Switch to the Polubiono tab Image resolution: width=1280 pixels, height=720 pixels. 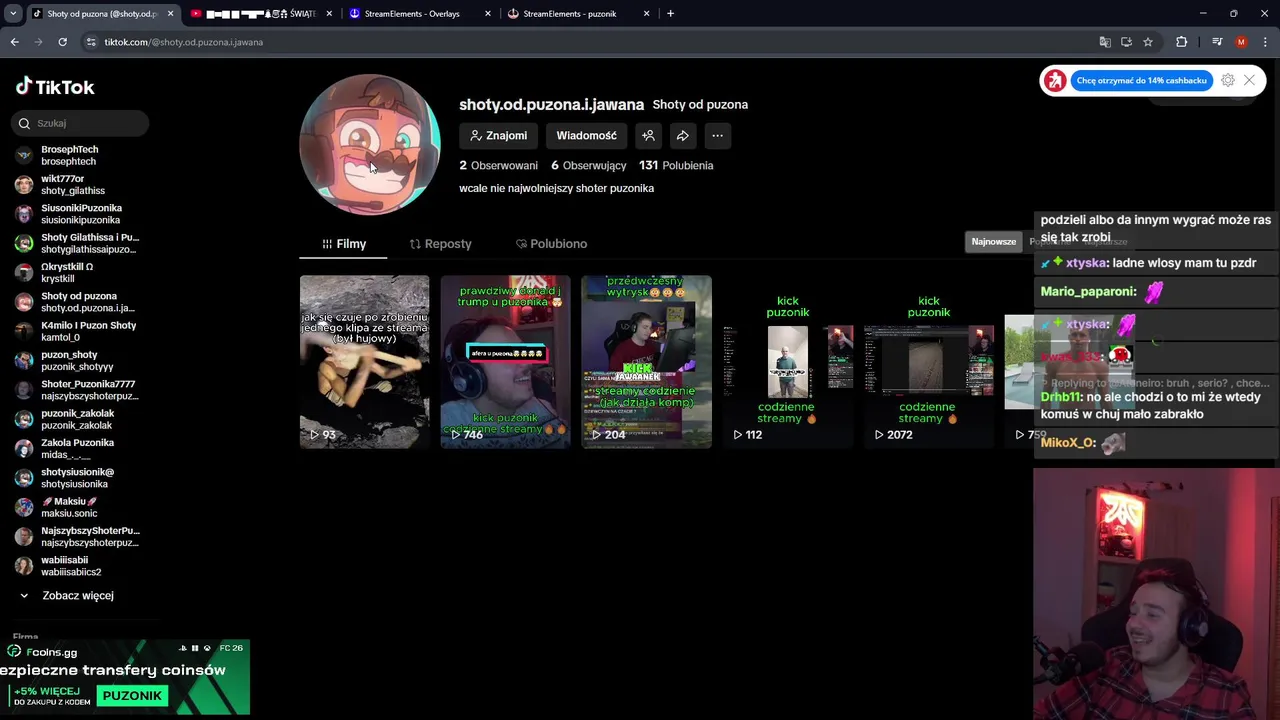pyautogui.click(x=551, y=244)
